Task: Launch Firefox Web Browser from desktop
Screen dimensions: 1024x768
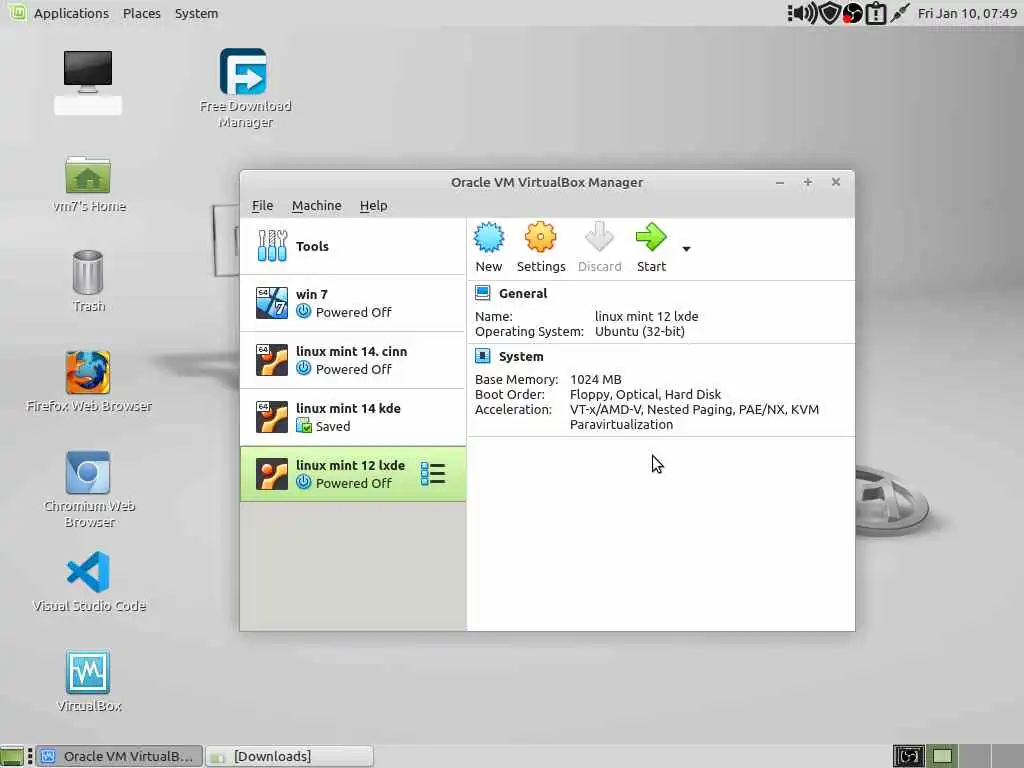Action: coord(88,372)
